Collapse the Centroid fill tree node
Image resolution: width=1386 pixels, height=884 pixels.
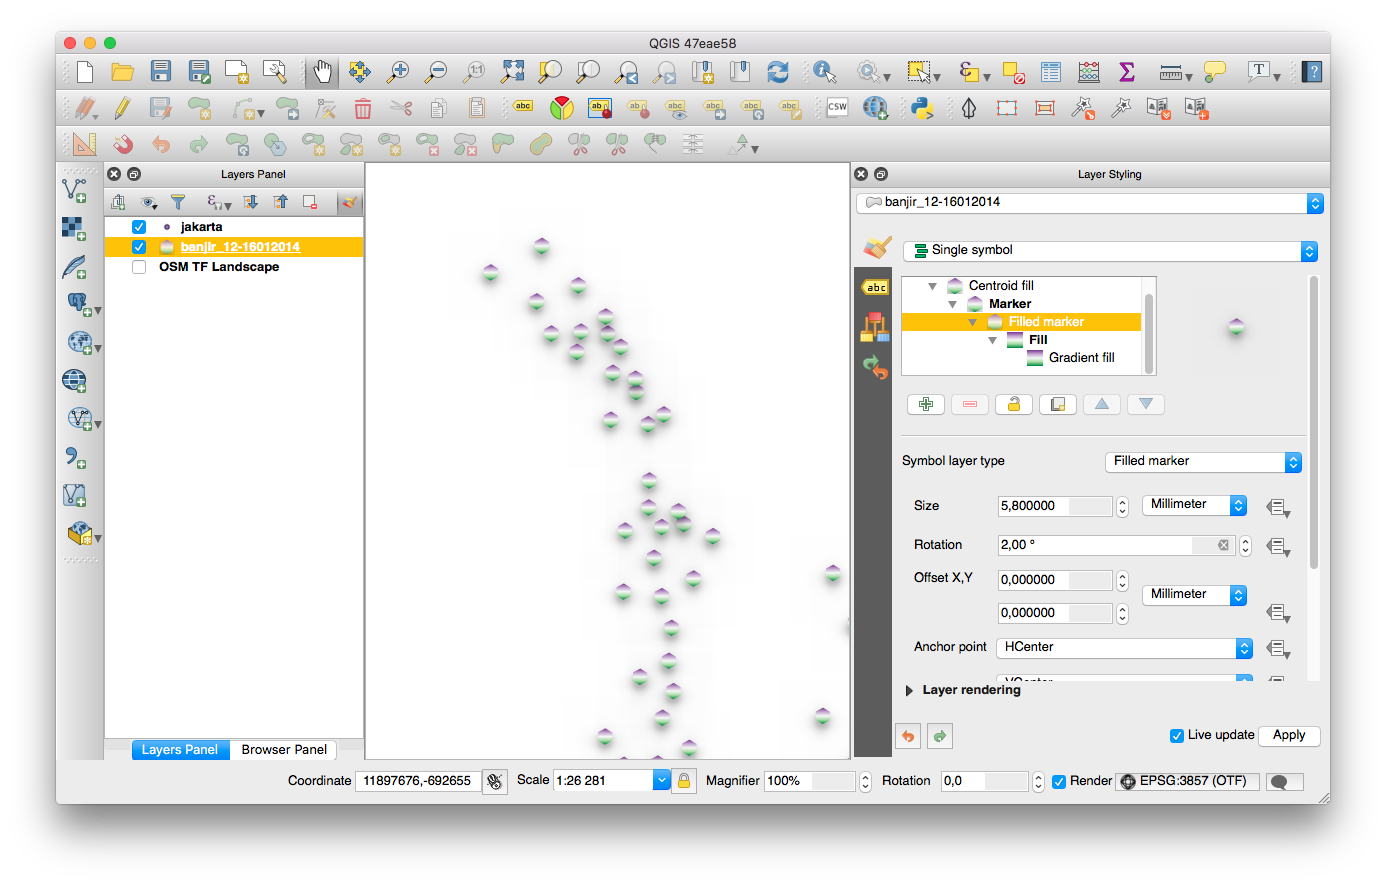click(x=932, y=286)
